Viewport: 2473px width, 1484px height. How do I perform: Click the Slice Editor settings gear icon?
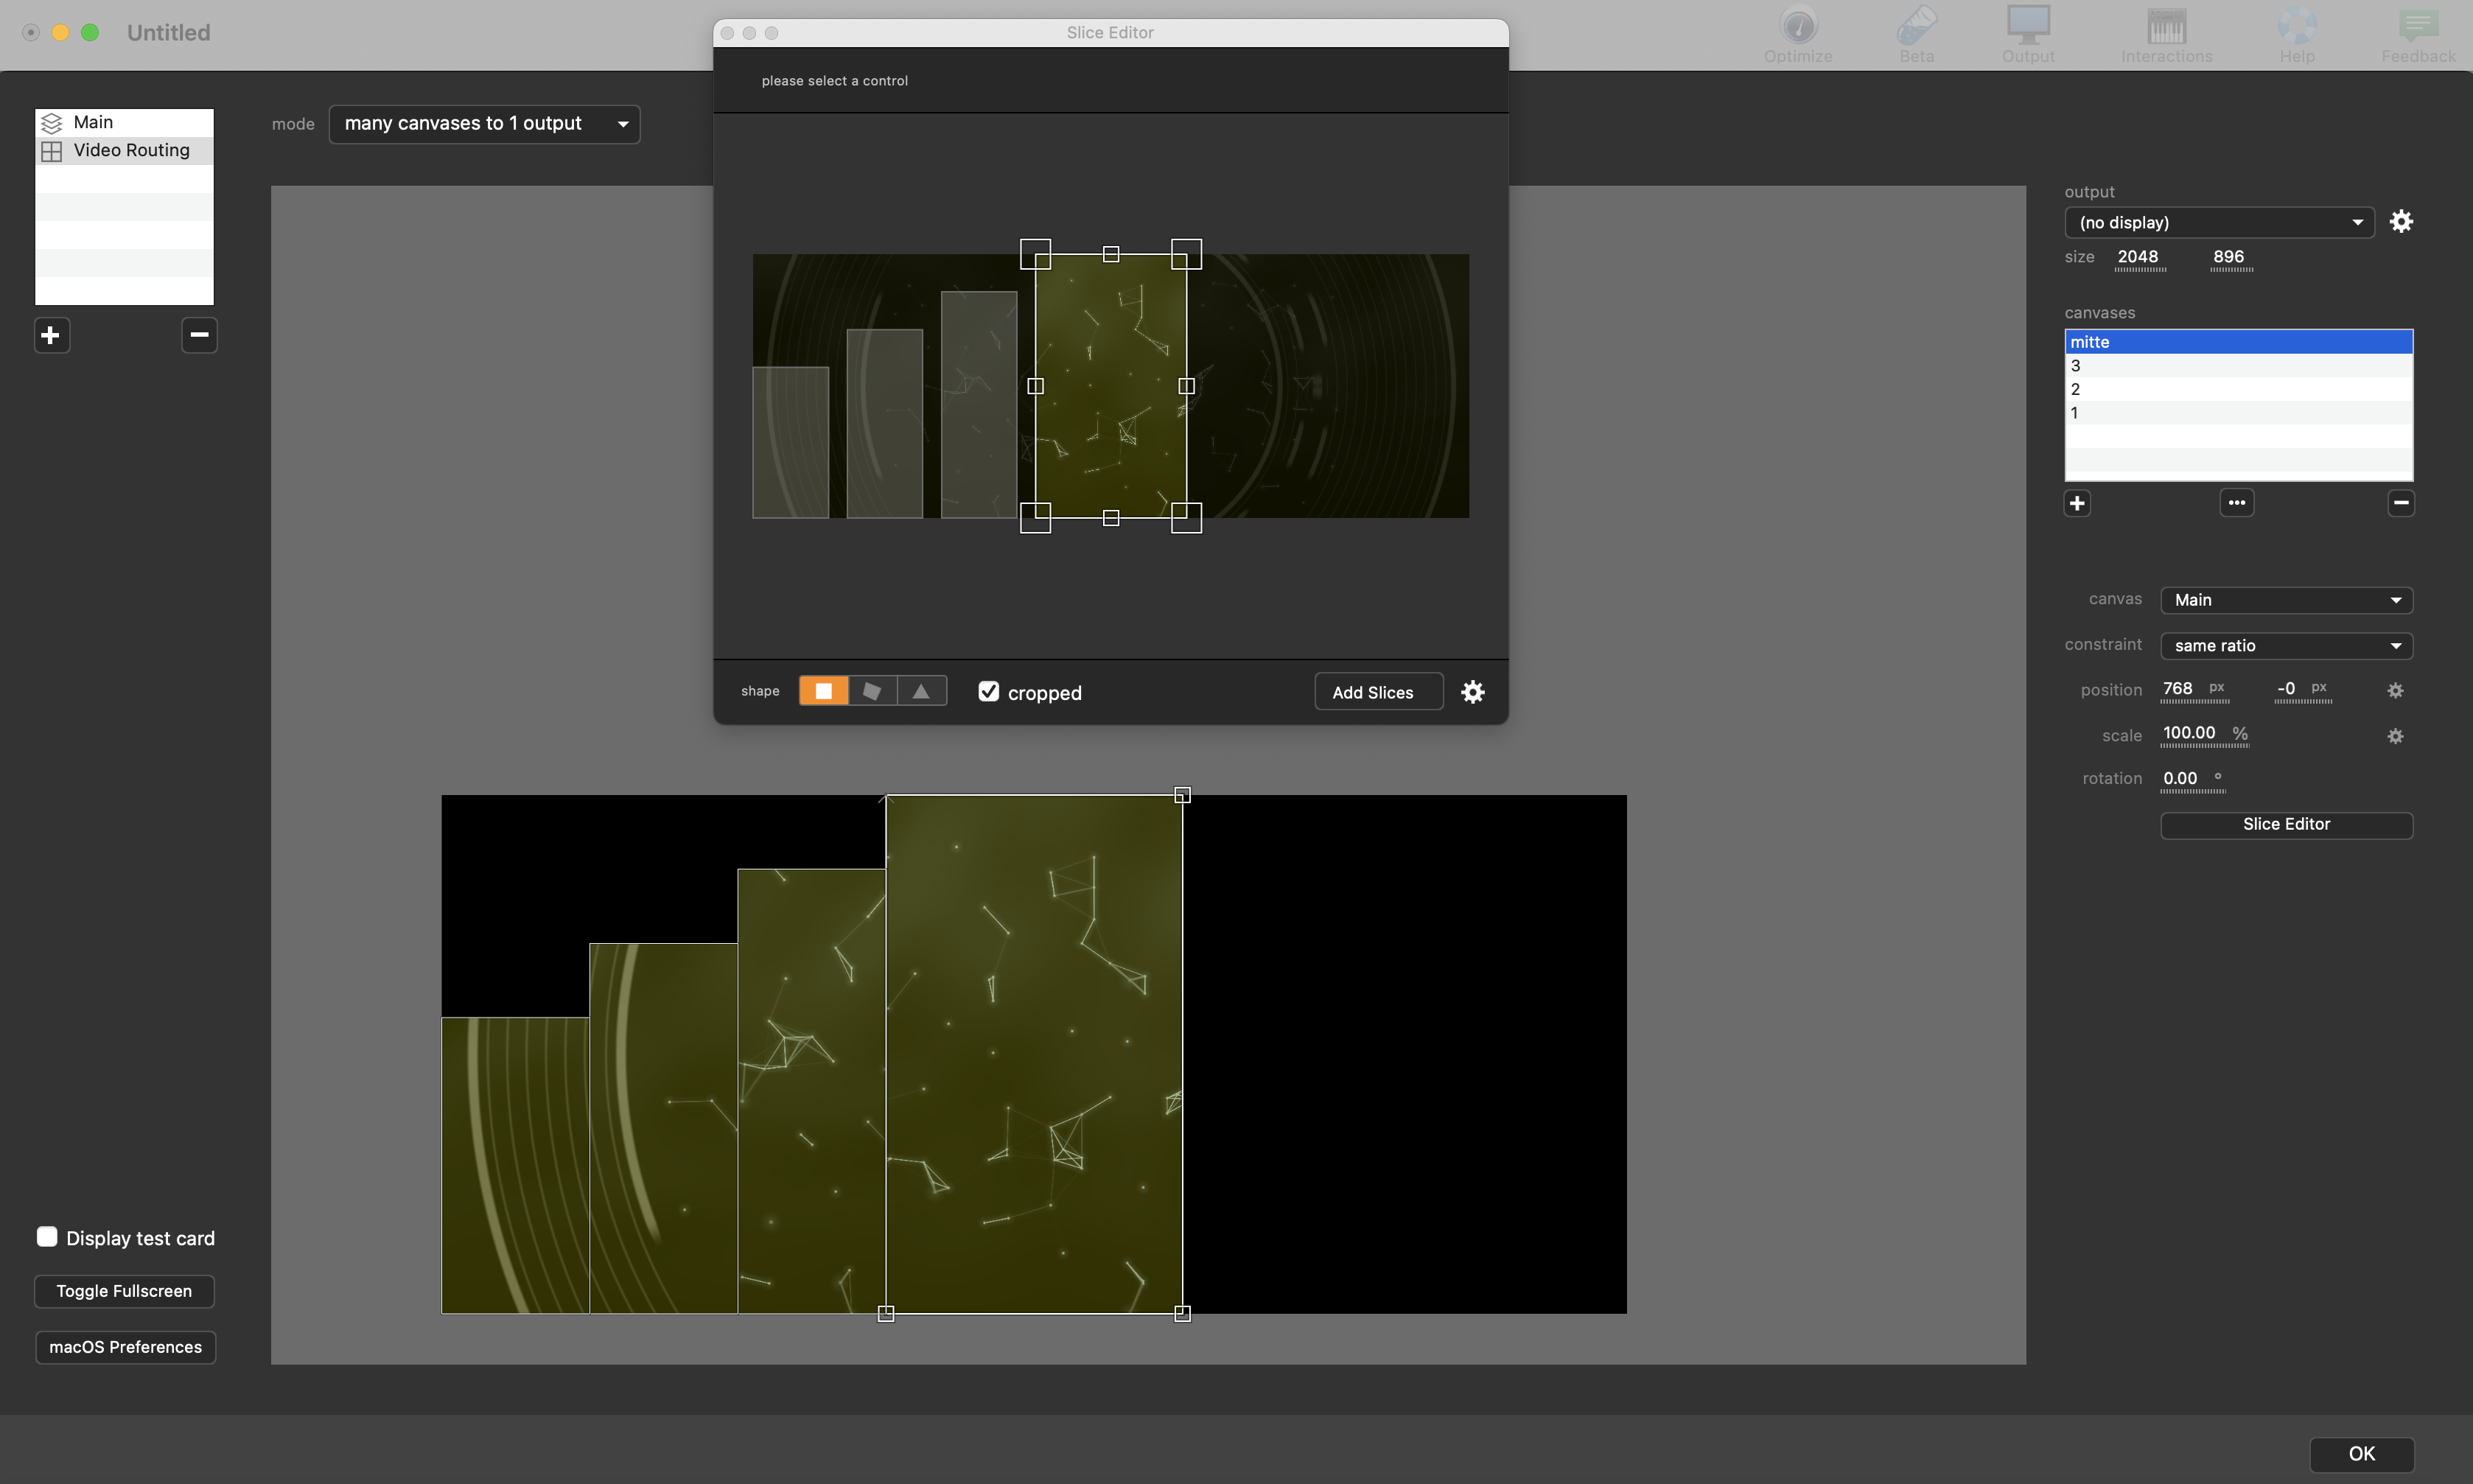[1472, 690]
